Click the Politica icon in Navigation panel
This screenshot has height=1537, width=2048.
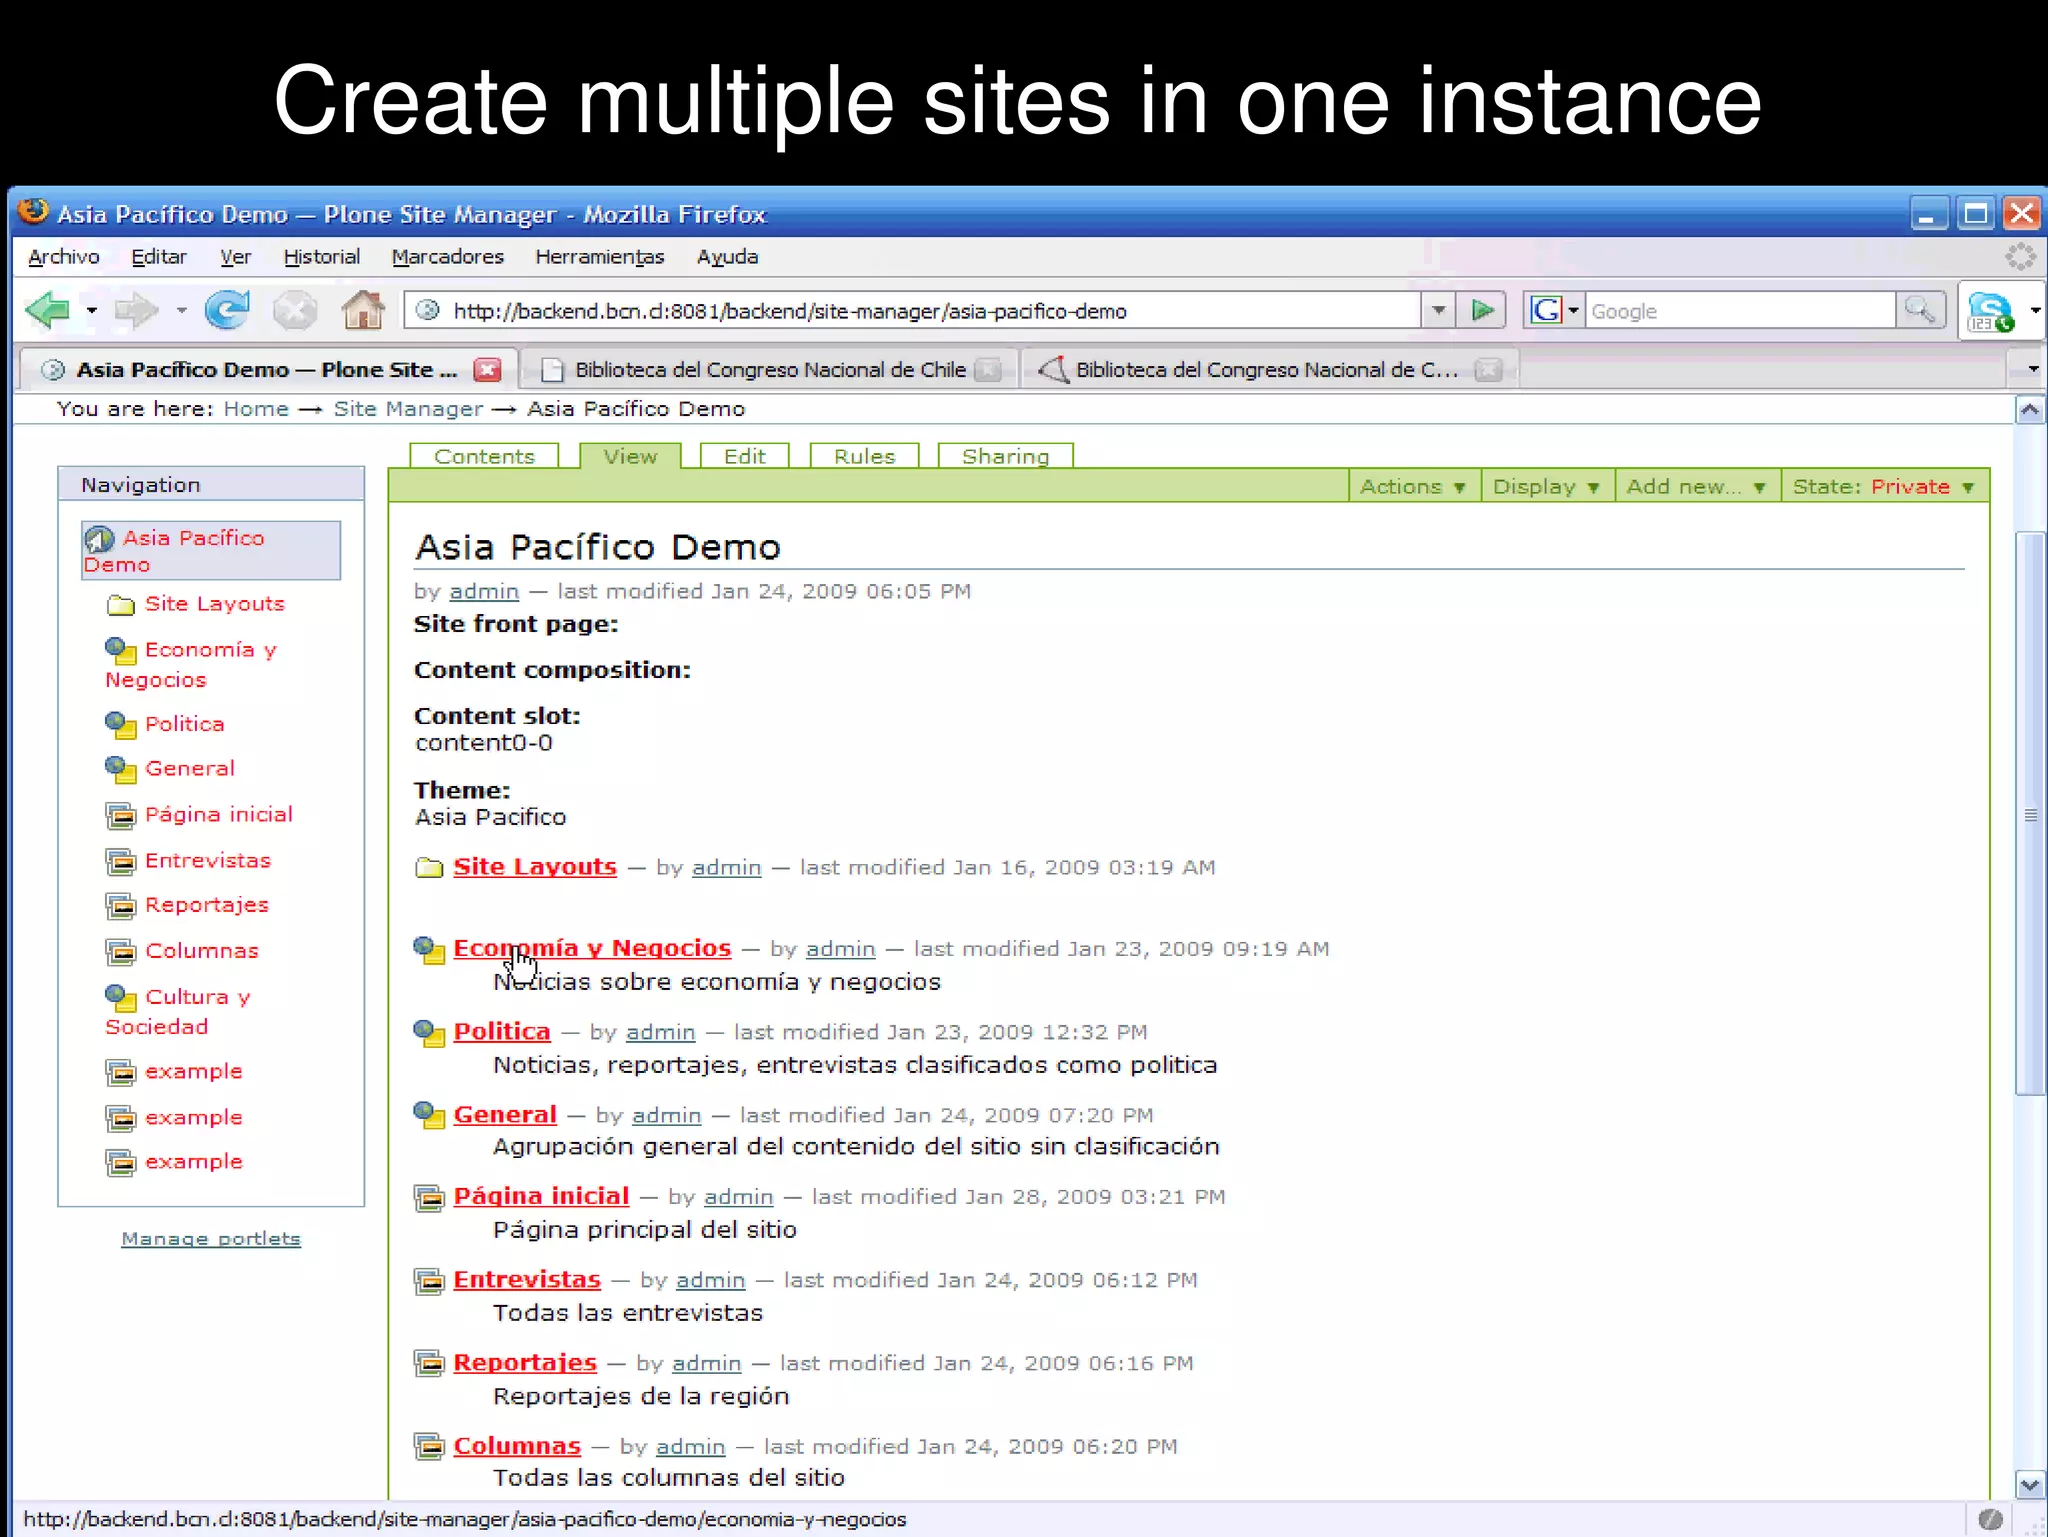click(121, 725)
